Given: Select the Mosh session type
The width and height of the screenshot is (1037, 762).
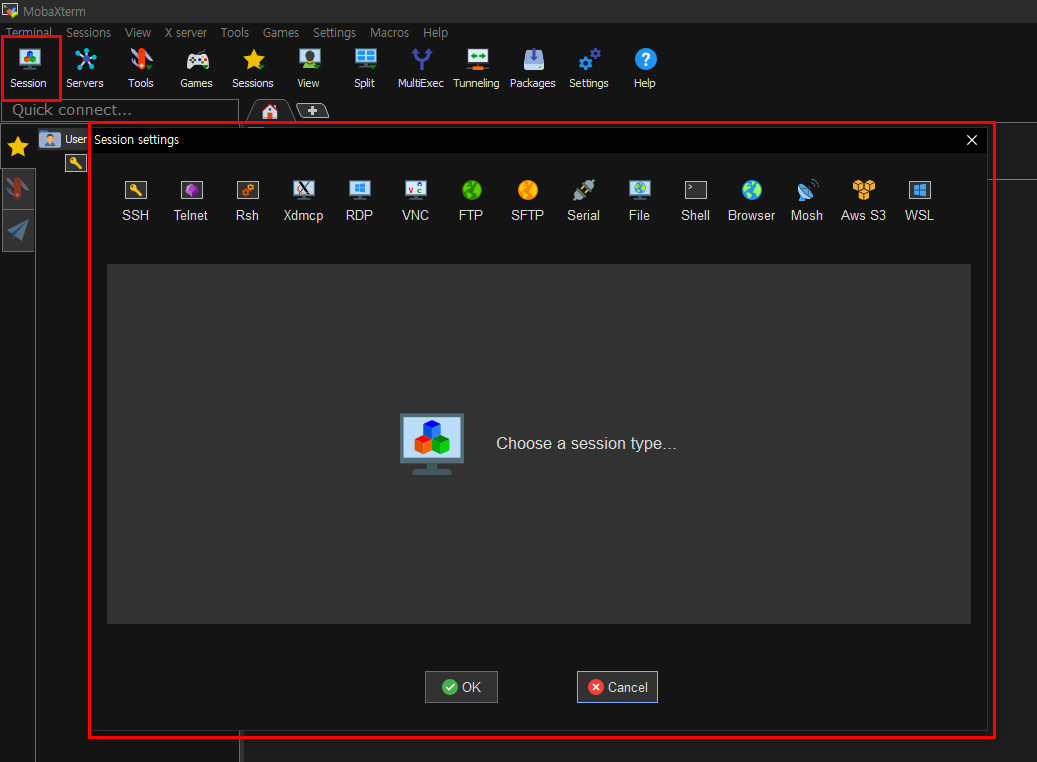Looking at the screenshot, I should click(807, 201).
